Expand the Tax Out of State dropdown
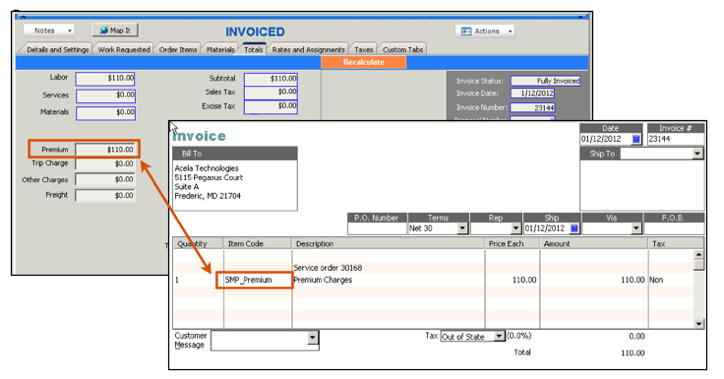The height and width of the screenshot is (379, 724). 499,336
